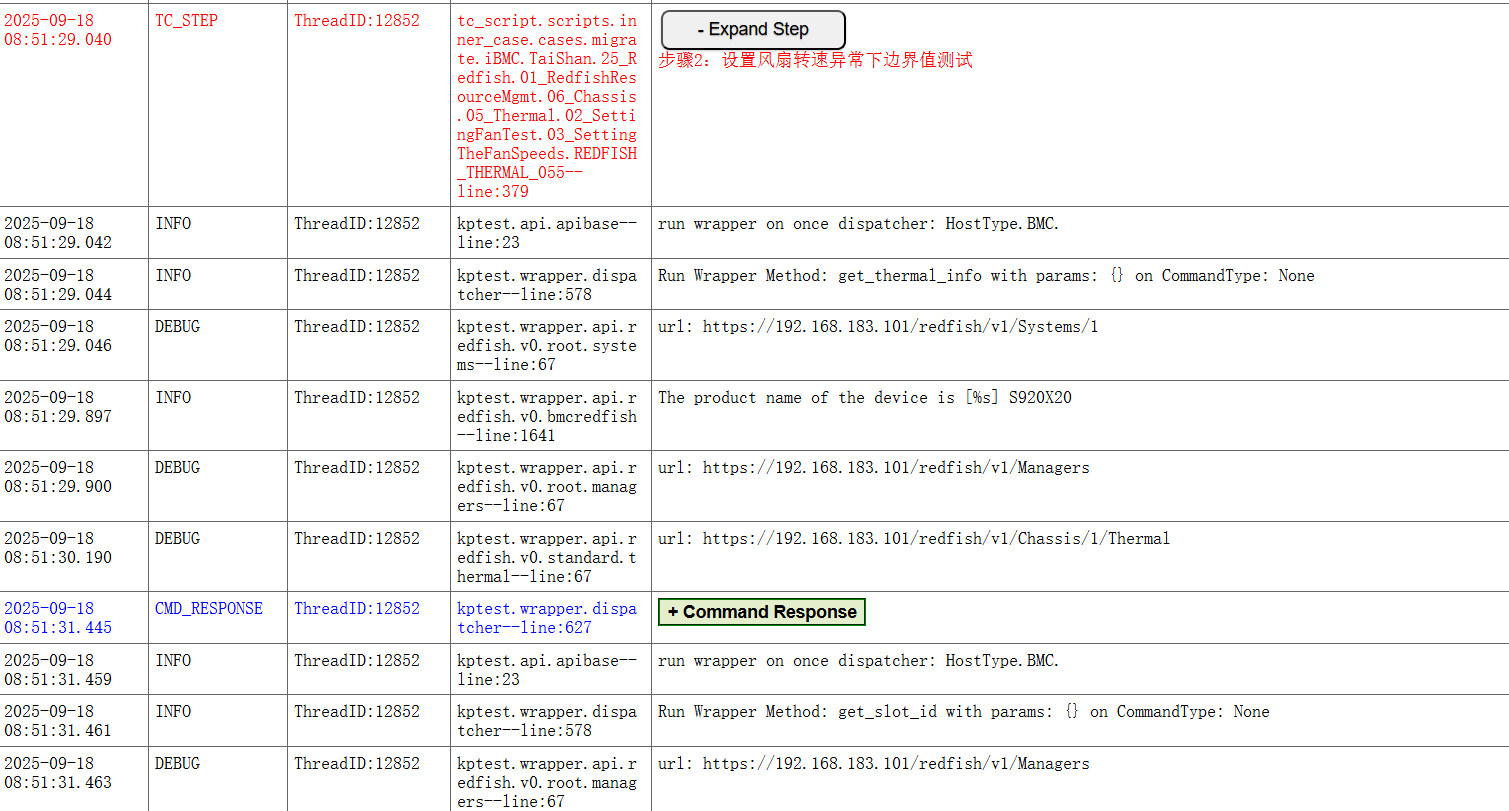Click the red 步骤2 step description text
The width and height of the screenshot is (1509, 811).
[x=815, y=61]
